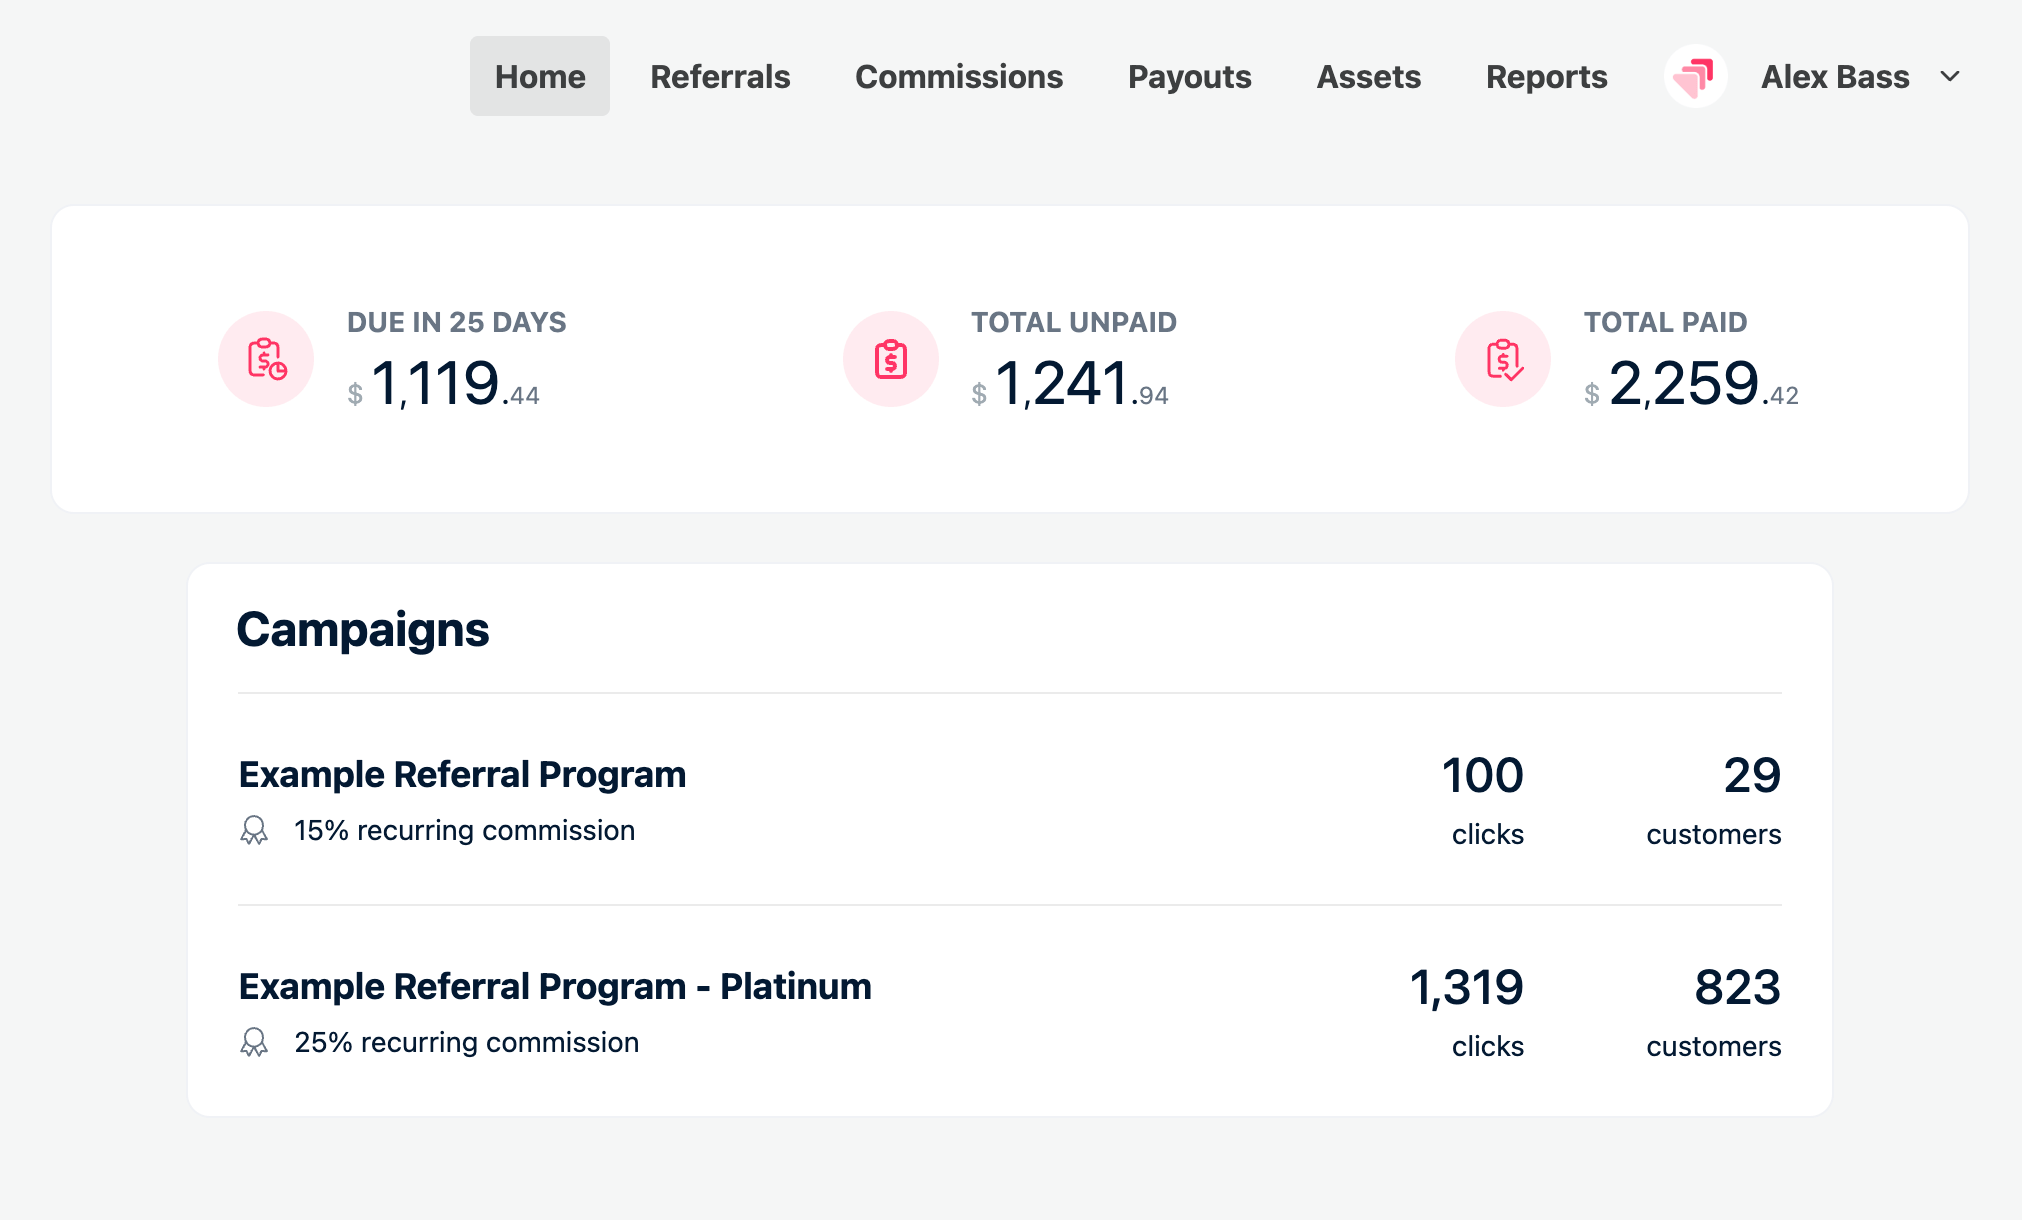Go to the Home tab

click(540, 77)
